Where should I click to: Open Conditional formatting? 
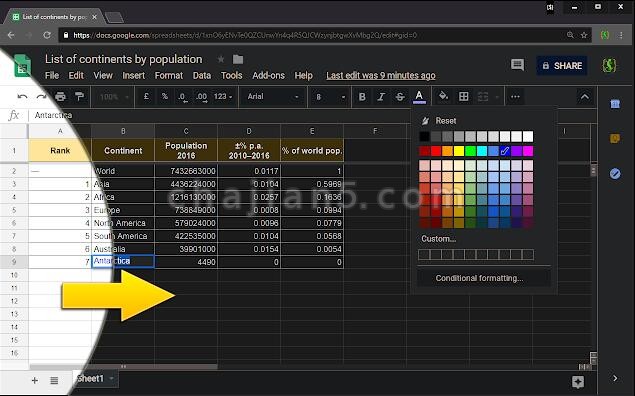pos(479,278)
